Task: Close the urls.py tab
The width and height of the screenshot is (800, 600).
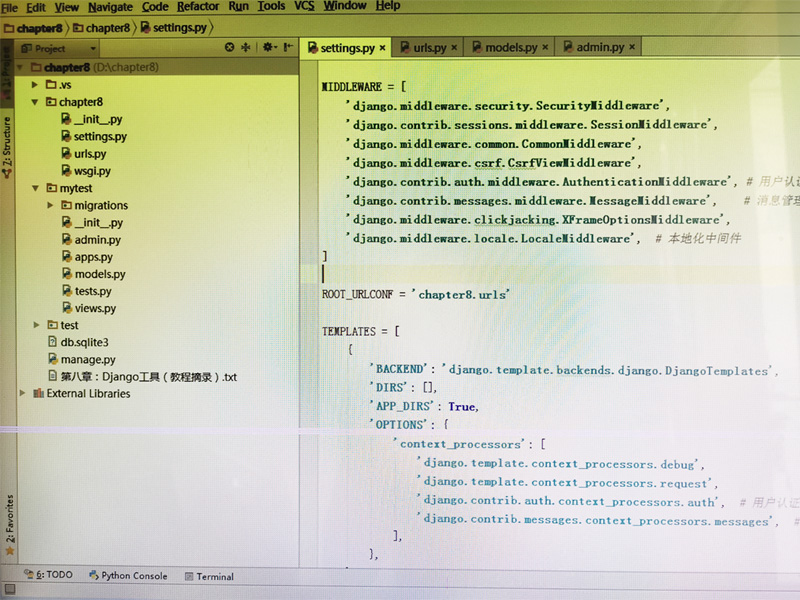Action: pos(454,48)
